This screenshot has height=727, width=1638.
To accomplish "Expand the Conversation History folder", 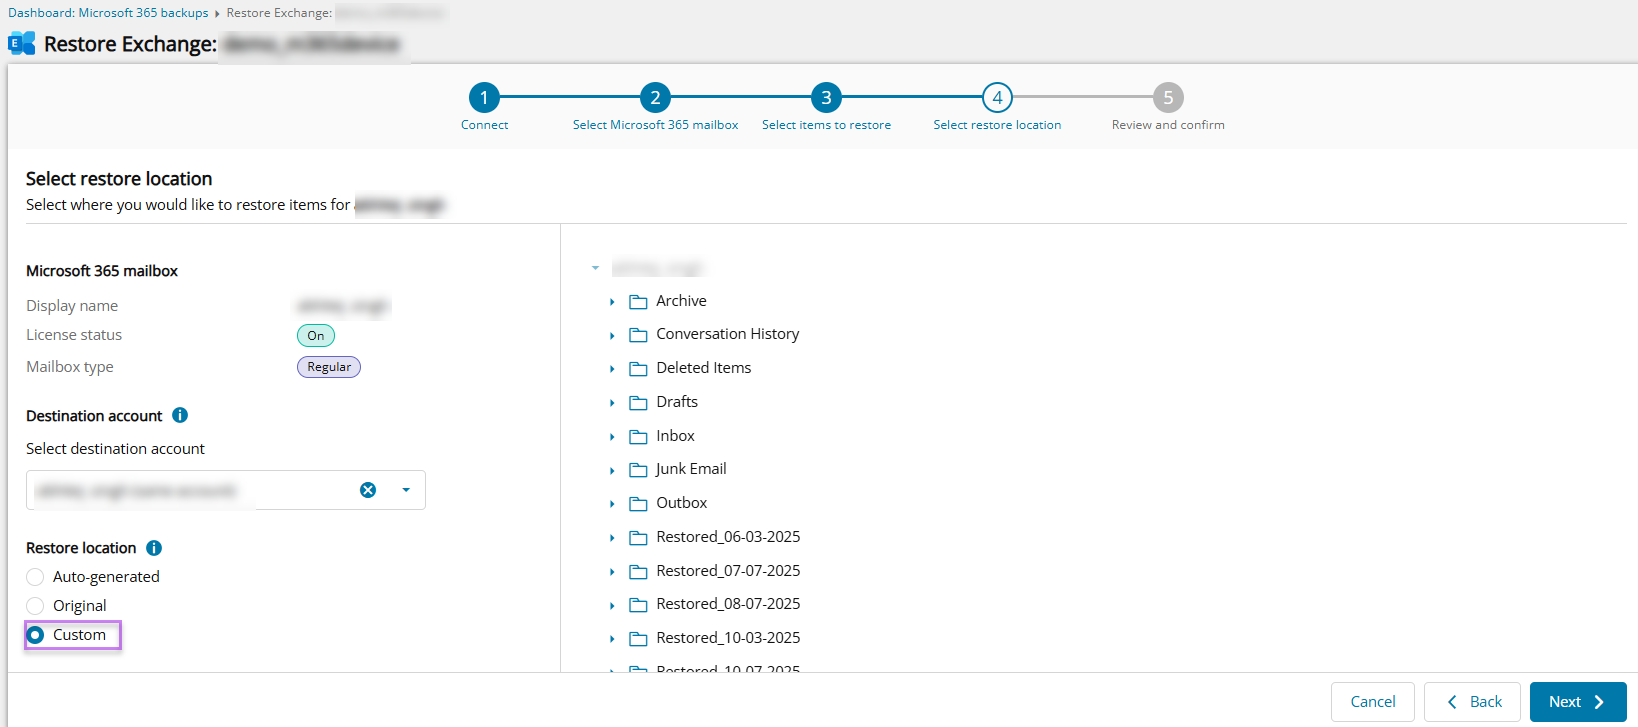I will coord(612,335).
